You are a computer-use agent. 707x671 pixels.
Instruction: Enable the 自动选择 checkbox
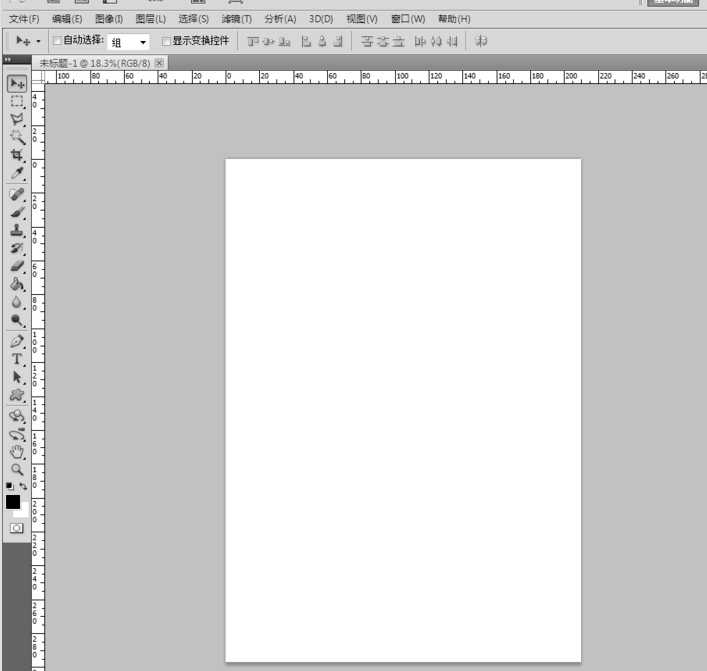(x=57, y=41)
